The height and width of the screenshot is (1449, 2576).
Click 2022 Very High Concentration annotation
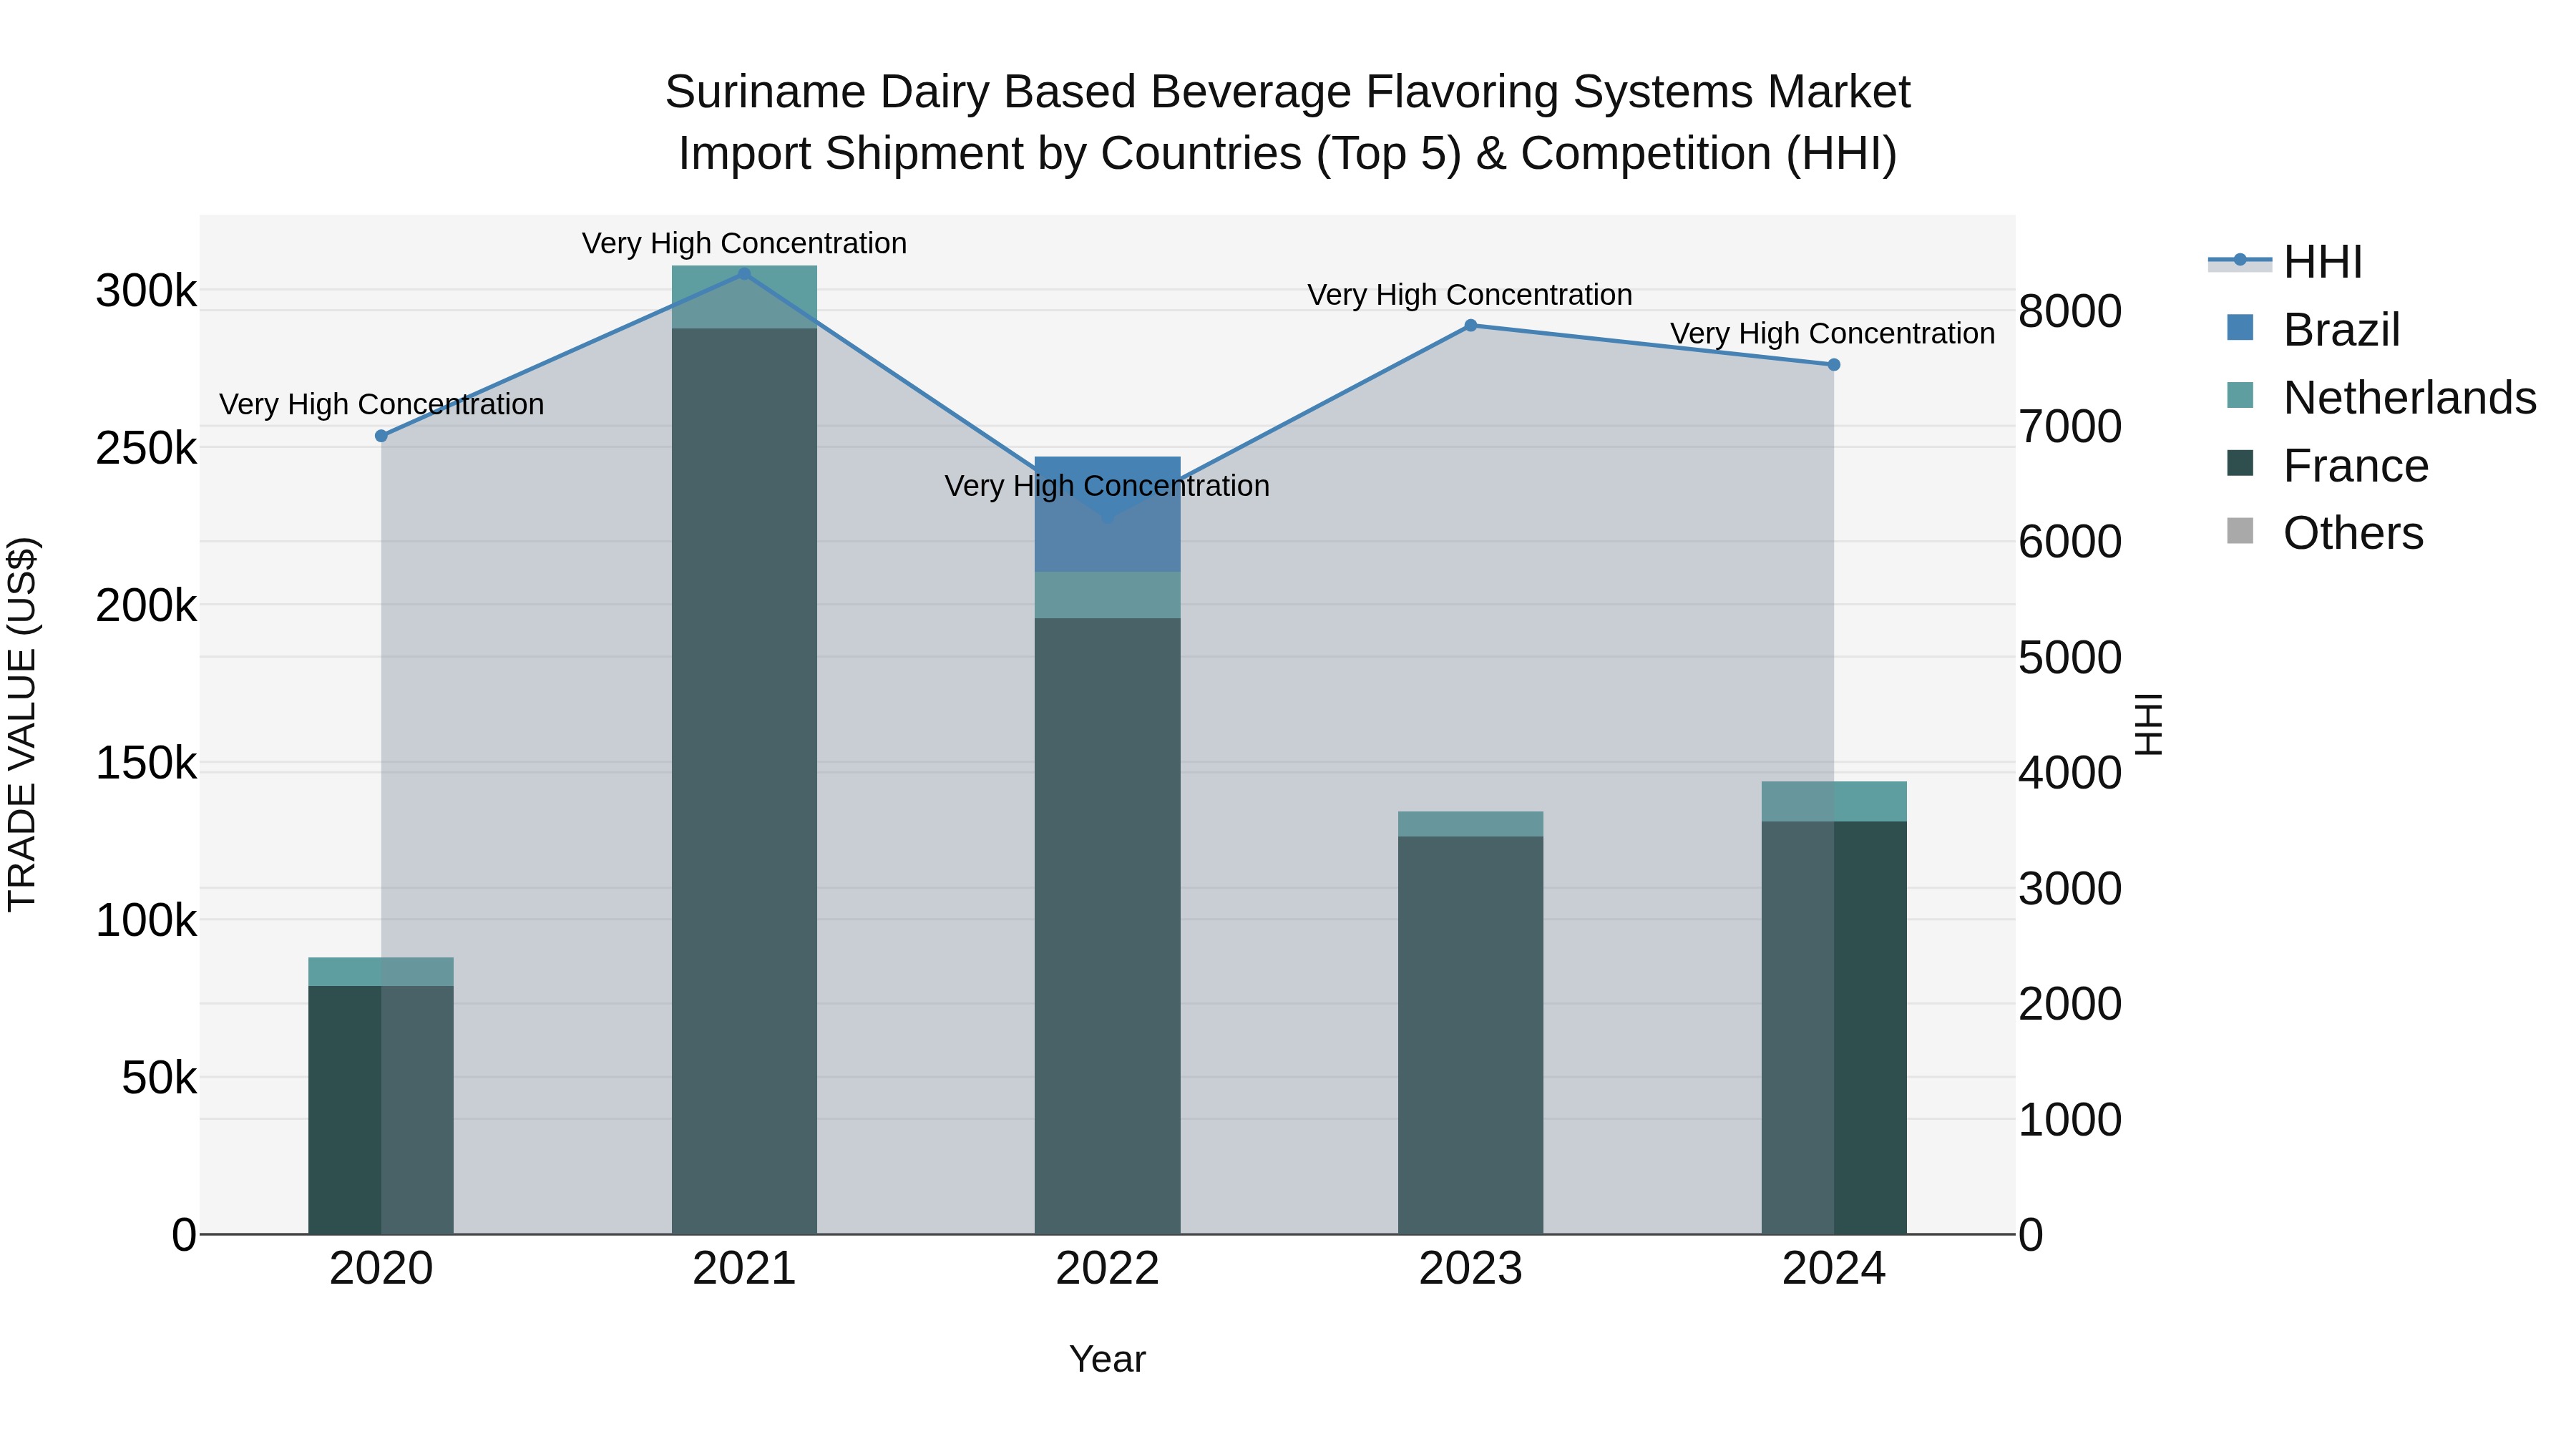[1107, 486]
